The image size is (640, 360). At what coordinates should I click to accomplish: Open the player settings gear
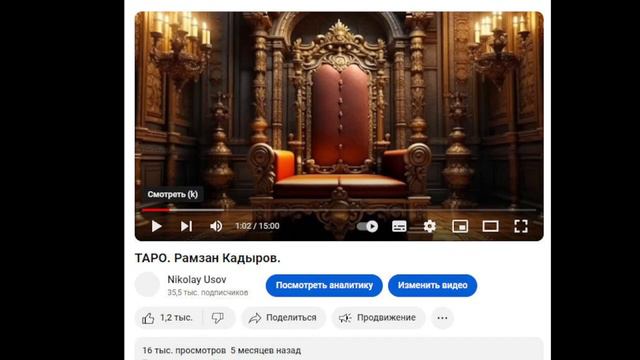click(x=429, y=226)
